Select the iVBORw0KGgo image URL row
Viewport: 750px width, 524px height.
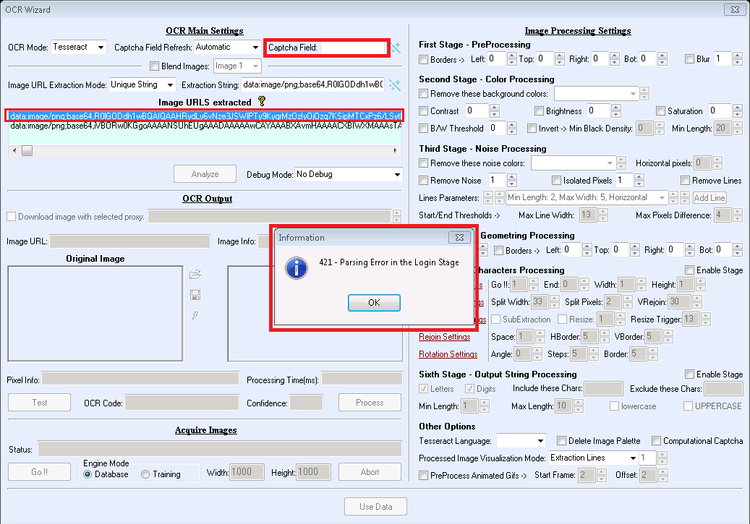(205, 126)
